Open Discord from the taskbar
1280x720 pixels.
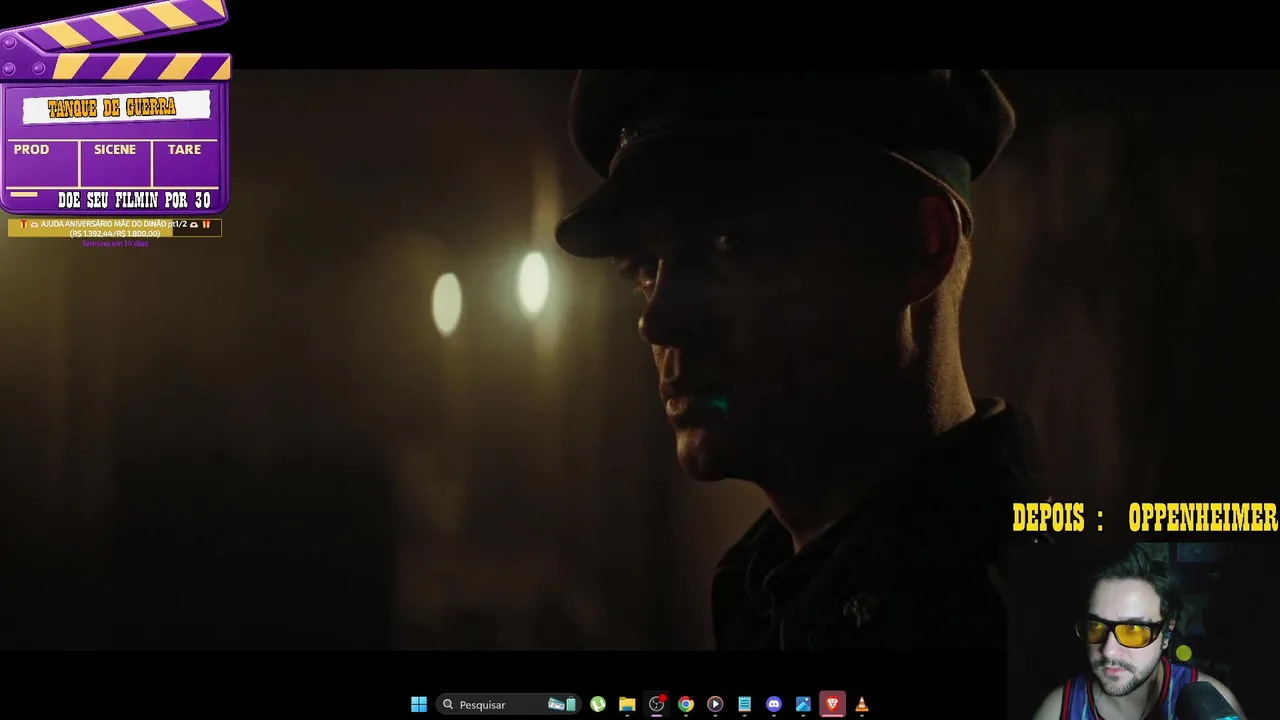click(774, 704)
